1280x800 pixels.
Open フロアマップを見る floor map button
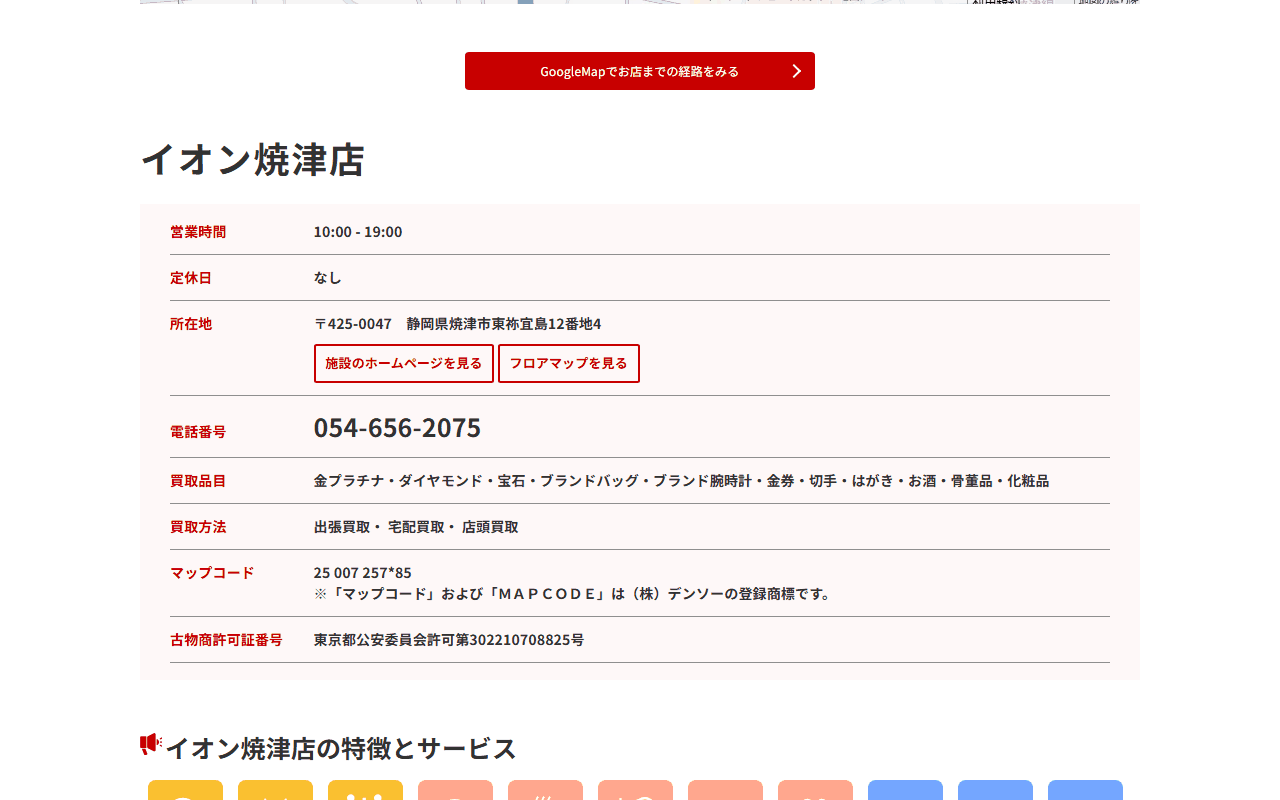click(x=569, y=363)
